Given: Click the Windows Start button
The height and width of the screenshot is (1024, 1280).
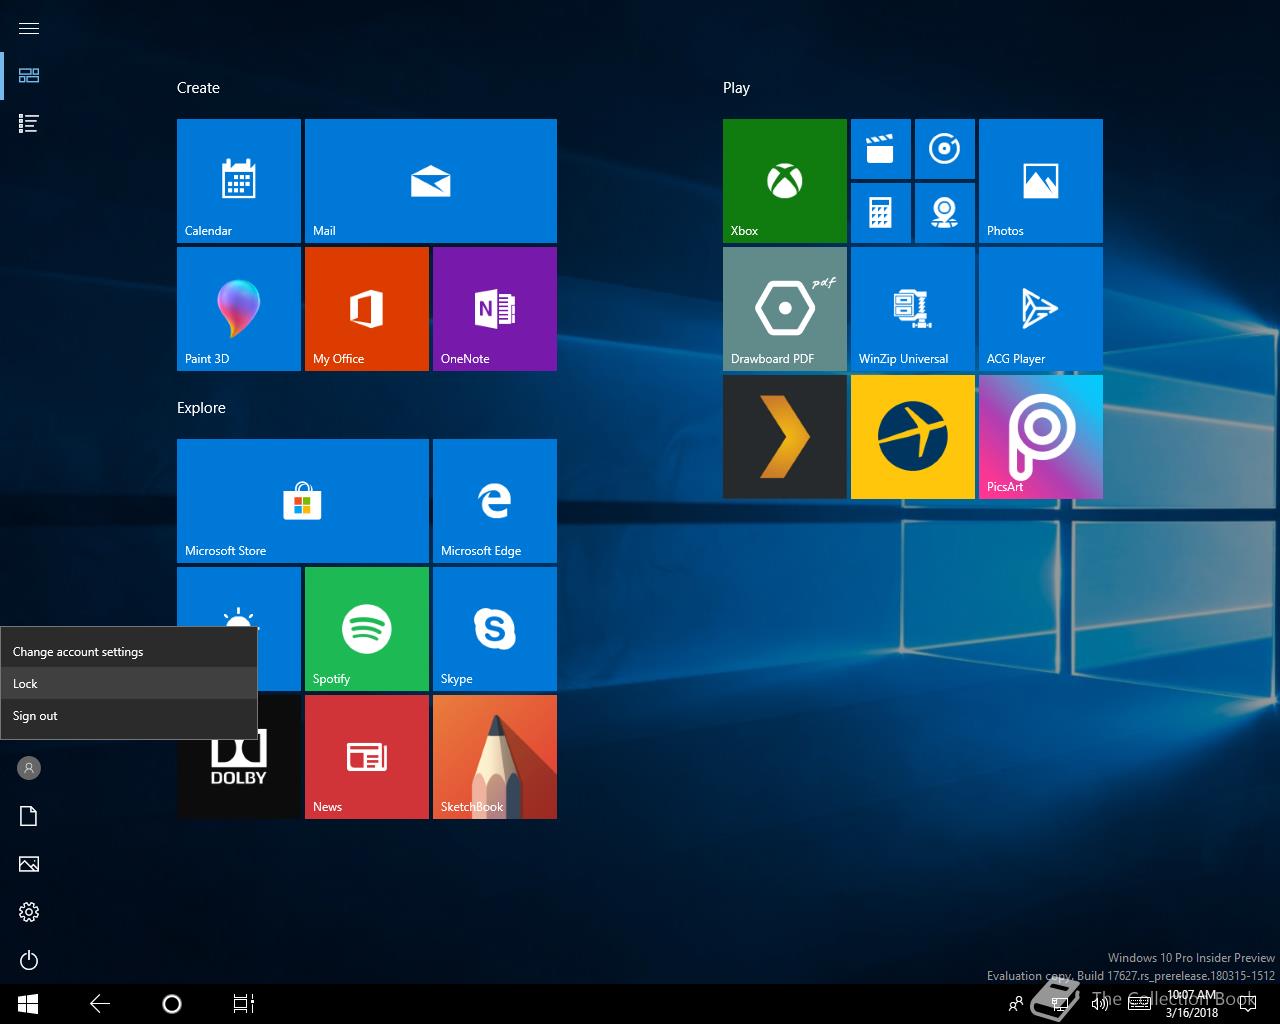Looking at the screenshot, I should [x=28, y=1004].
